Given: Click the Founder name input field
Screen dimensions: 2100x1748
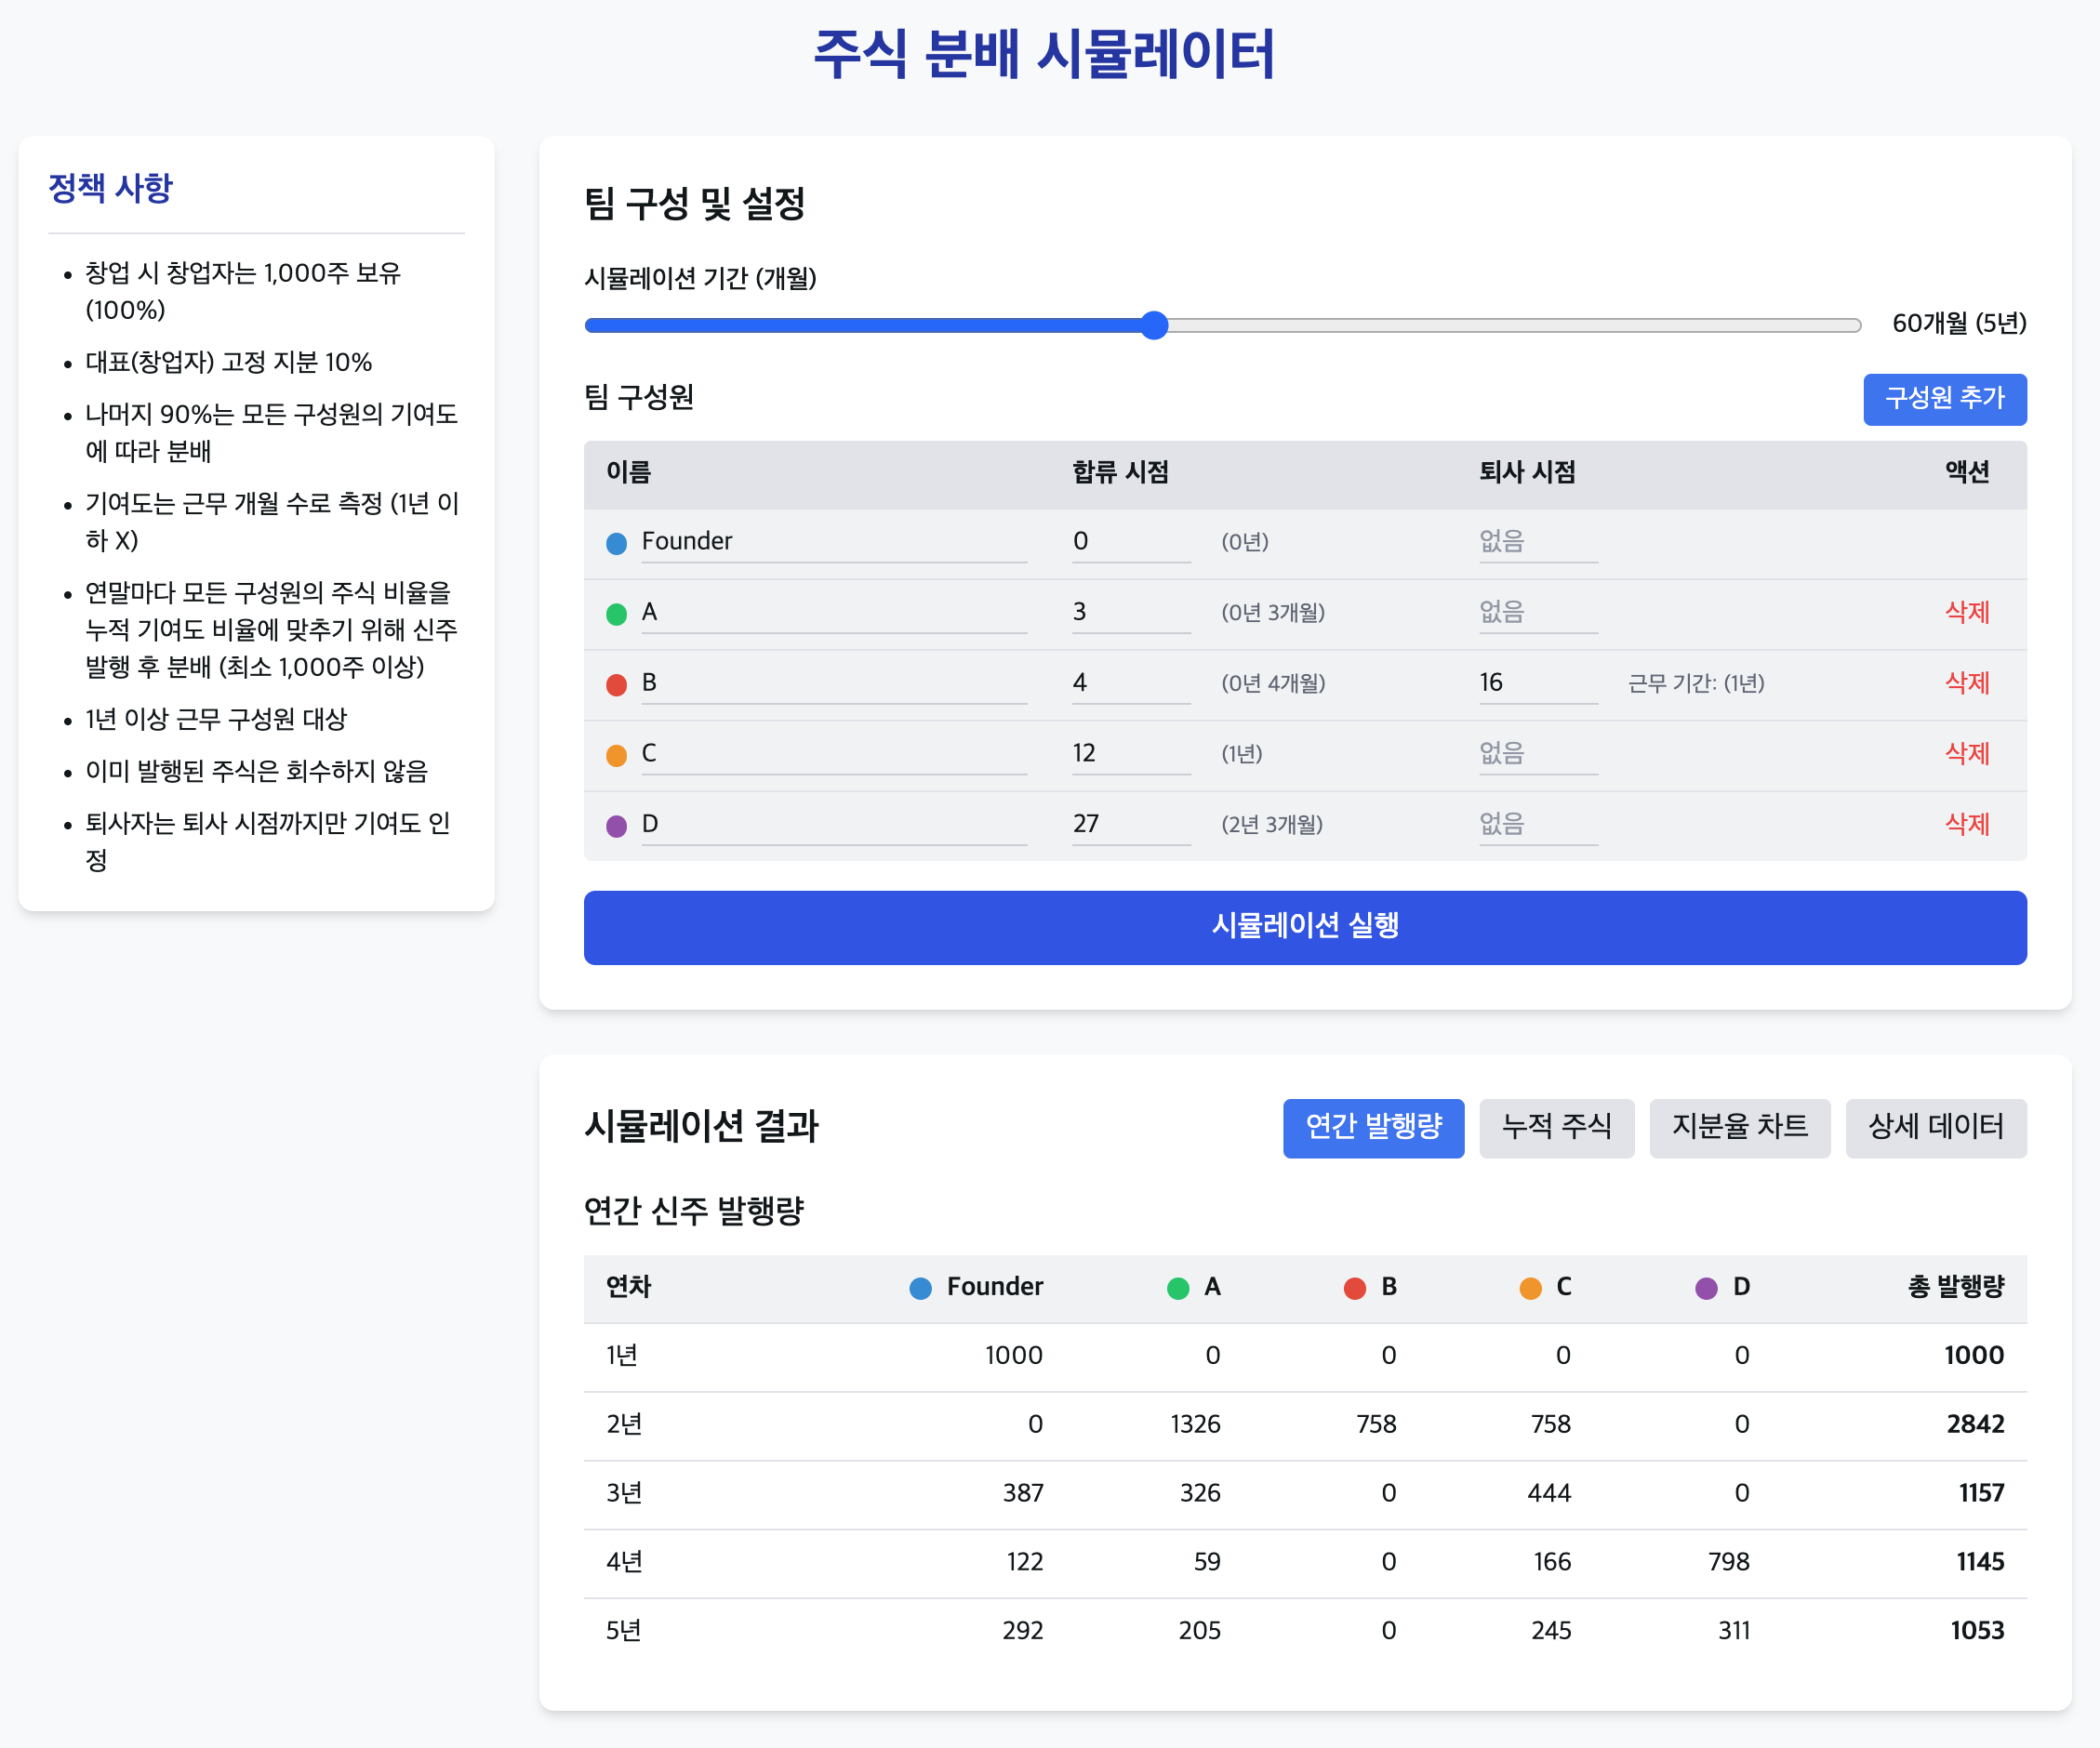Looking at the screenshot, I should [x=832, y=541].
